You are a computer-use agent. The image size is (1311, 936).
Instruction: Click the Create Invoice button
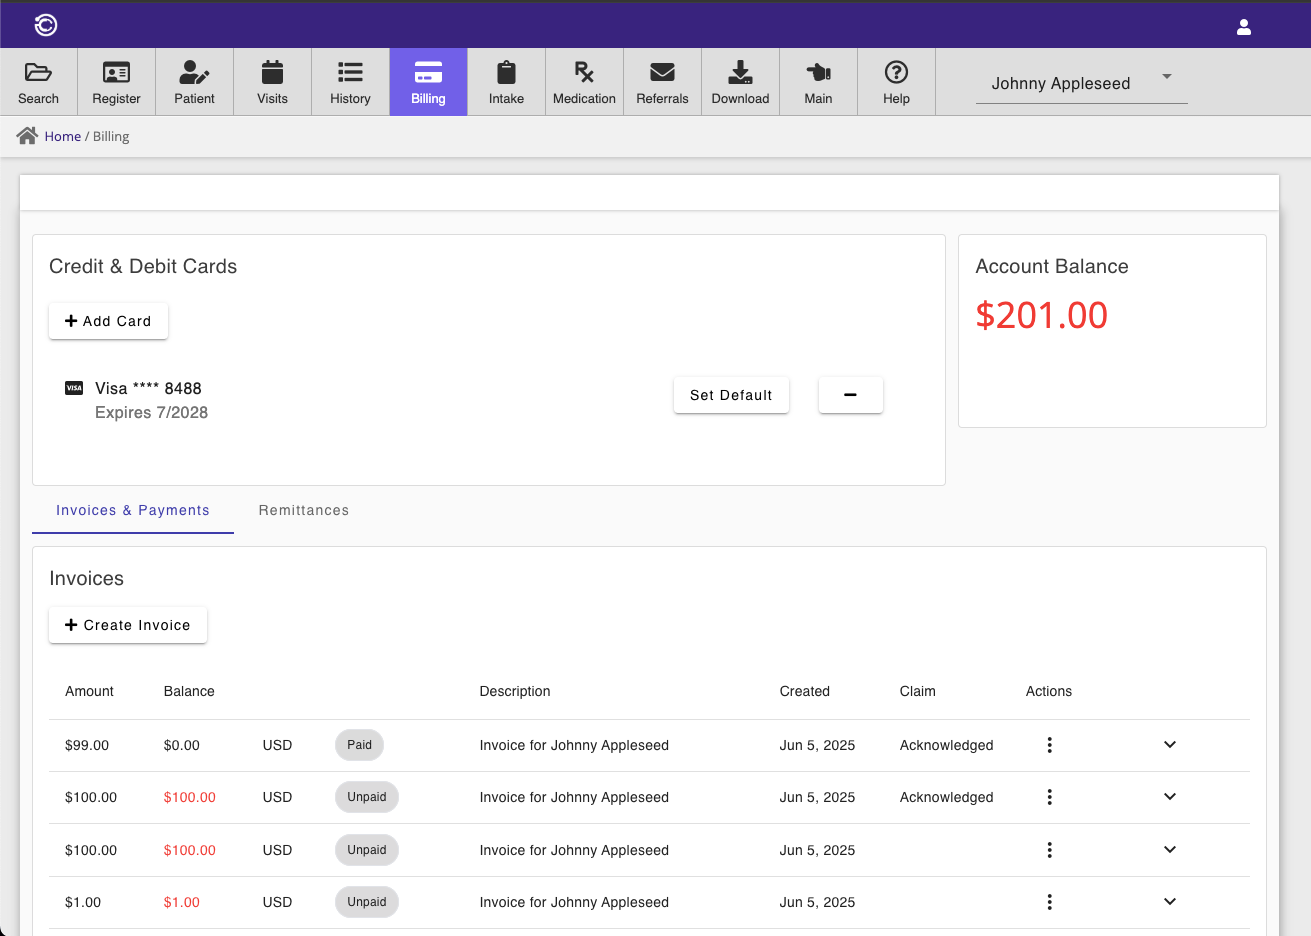point(127,624)
